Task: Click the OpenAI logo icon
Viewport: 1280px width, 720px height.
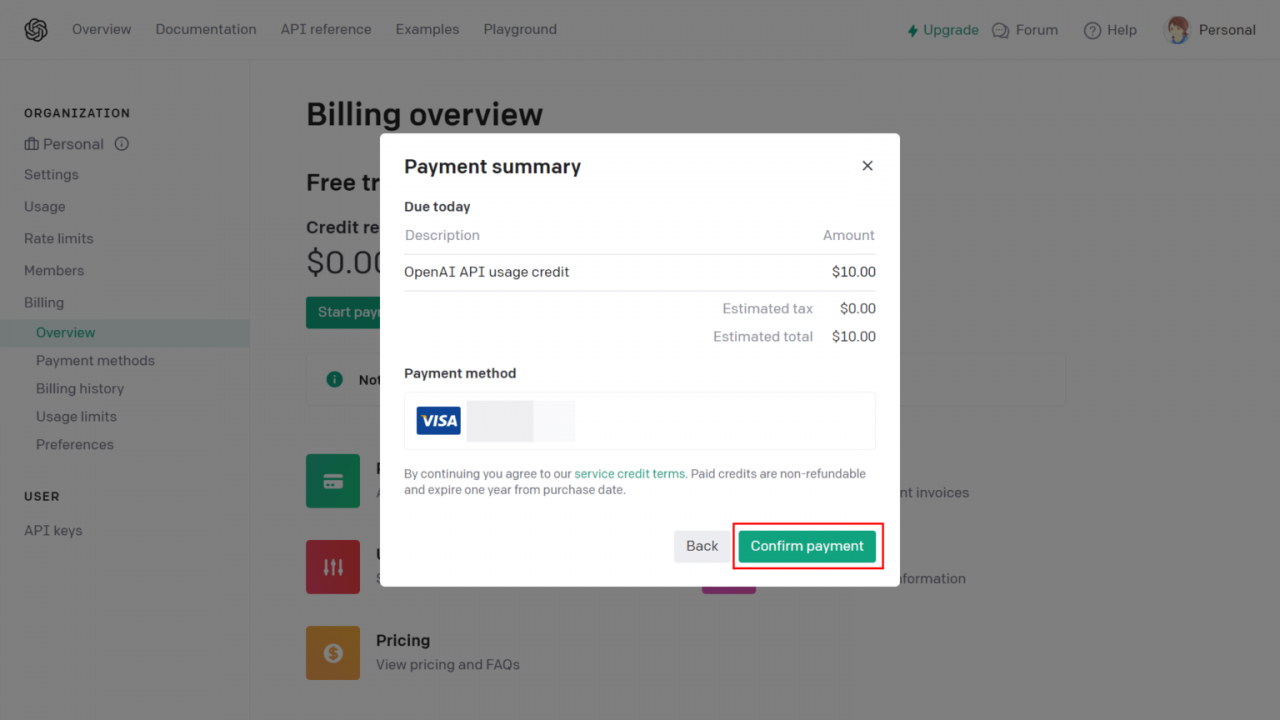Action: tap(36, 30)
